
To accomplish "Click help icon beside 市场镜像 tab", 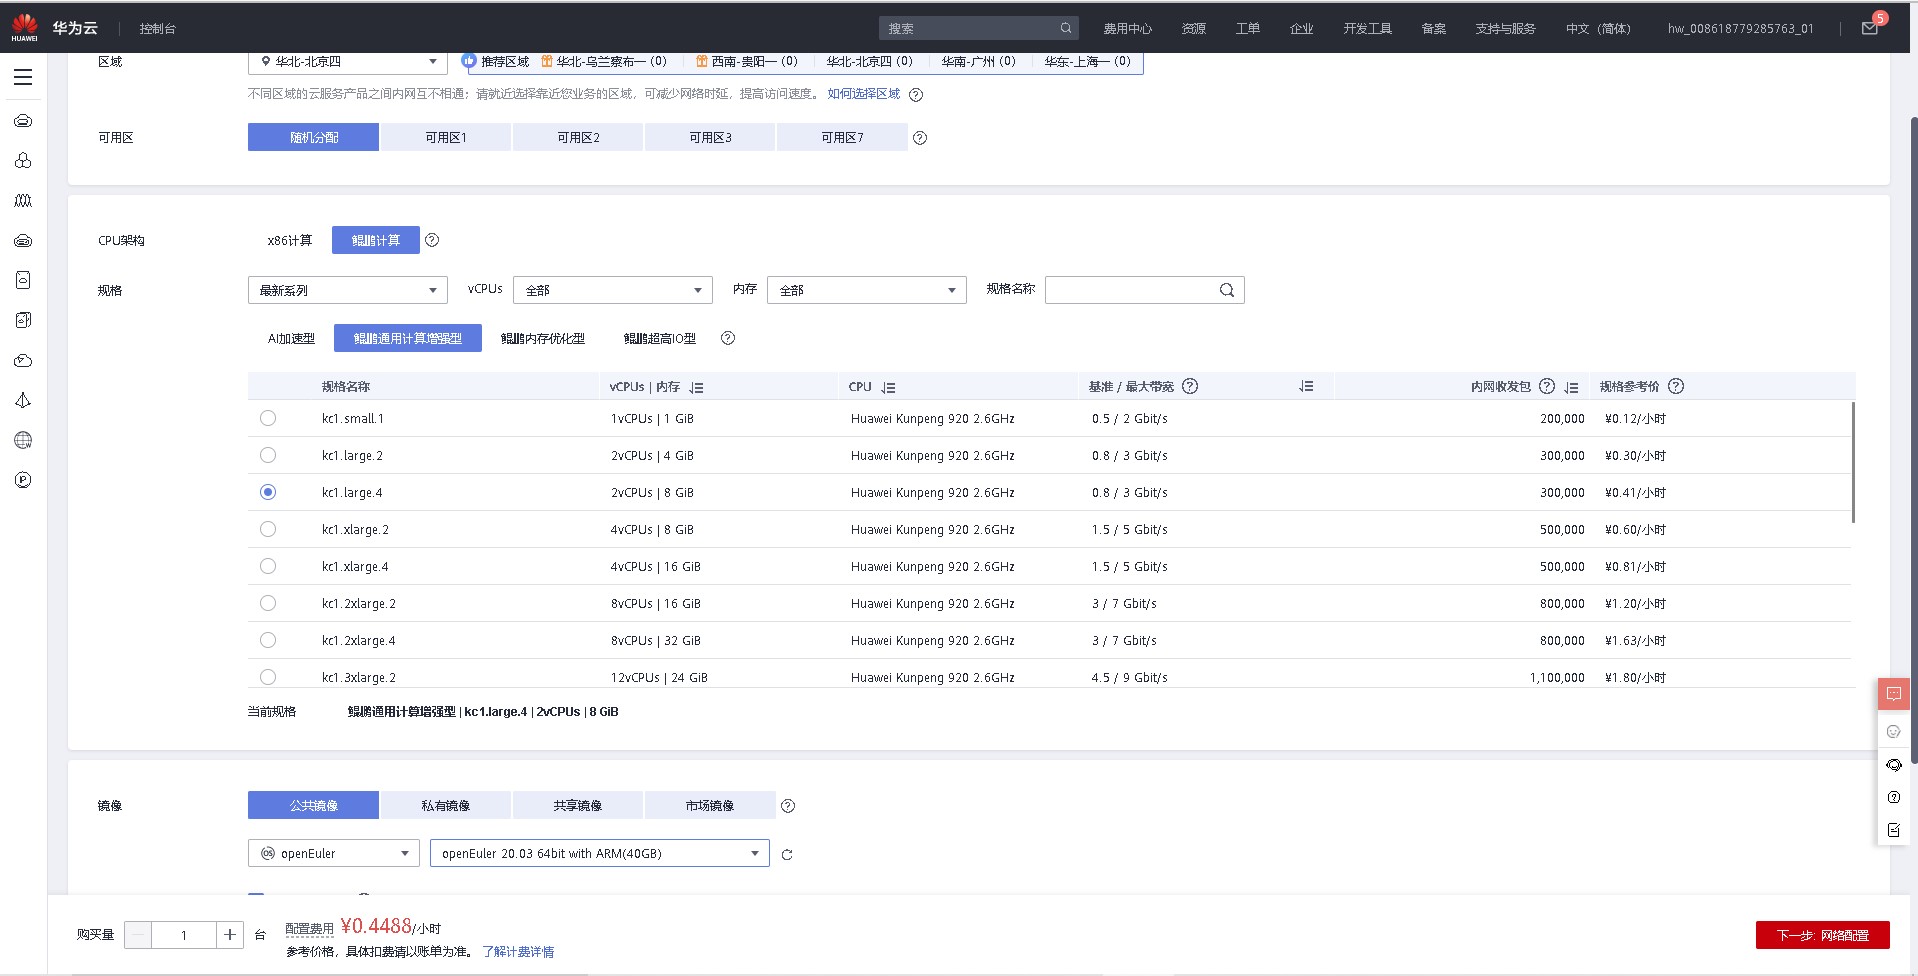I will click(788, 806).
